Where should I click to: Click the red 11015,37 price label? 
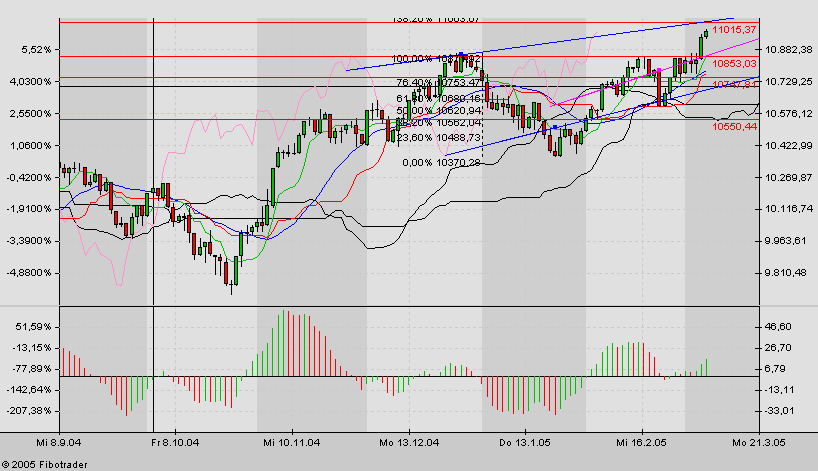pos(735,30)
